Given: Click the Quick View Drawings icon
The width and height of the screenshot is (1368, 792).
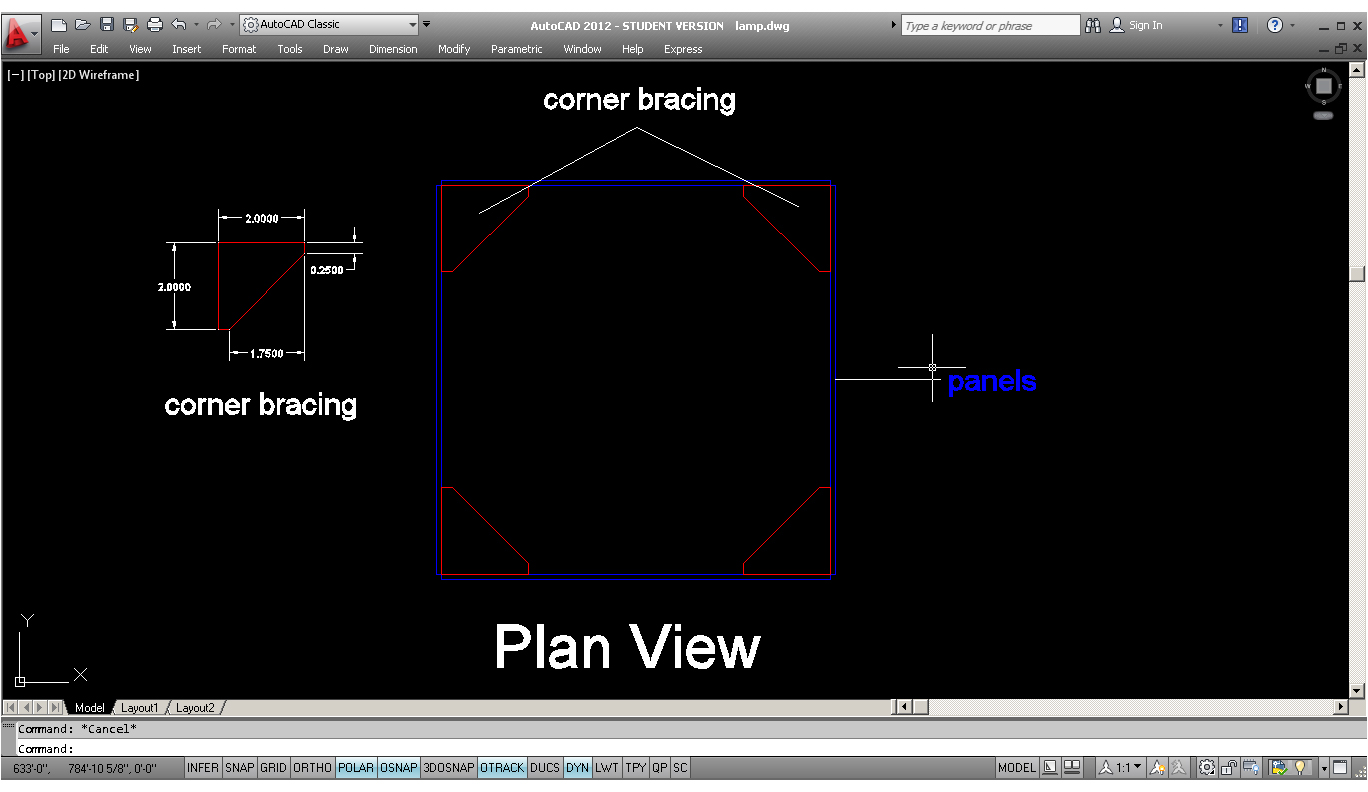Looking at the screenshot, I should [1072, 768].
